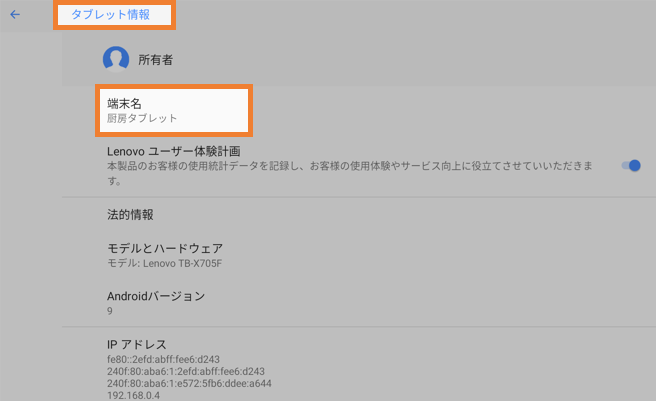This screenshot has width=656, height=401.
Task: Click the IP value 192.168.0.4
Action: point(133,395)
